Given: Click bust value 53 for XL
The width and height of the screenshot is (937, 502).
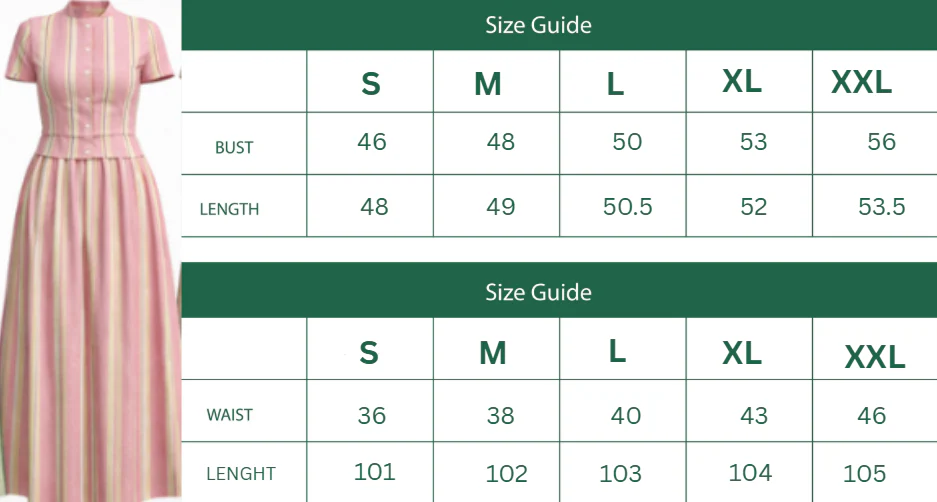Looking at the screenshot, I should coord(753,142).
